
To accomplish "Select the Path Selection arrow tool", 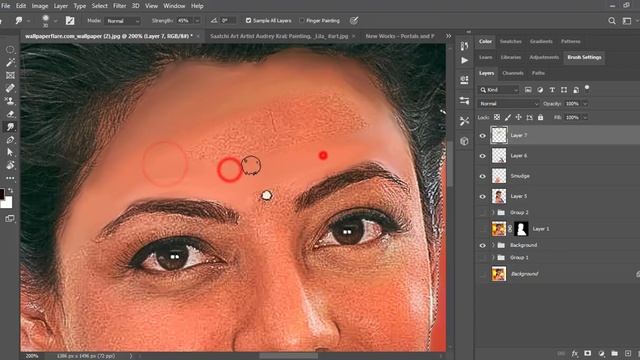I will pyautogui.click(x=10, y=153).
